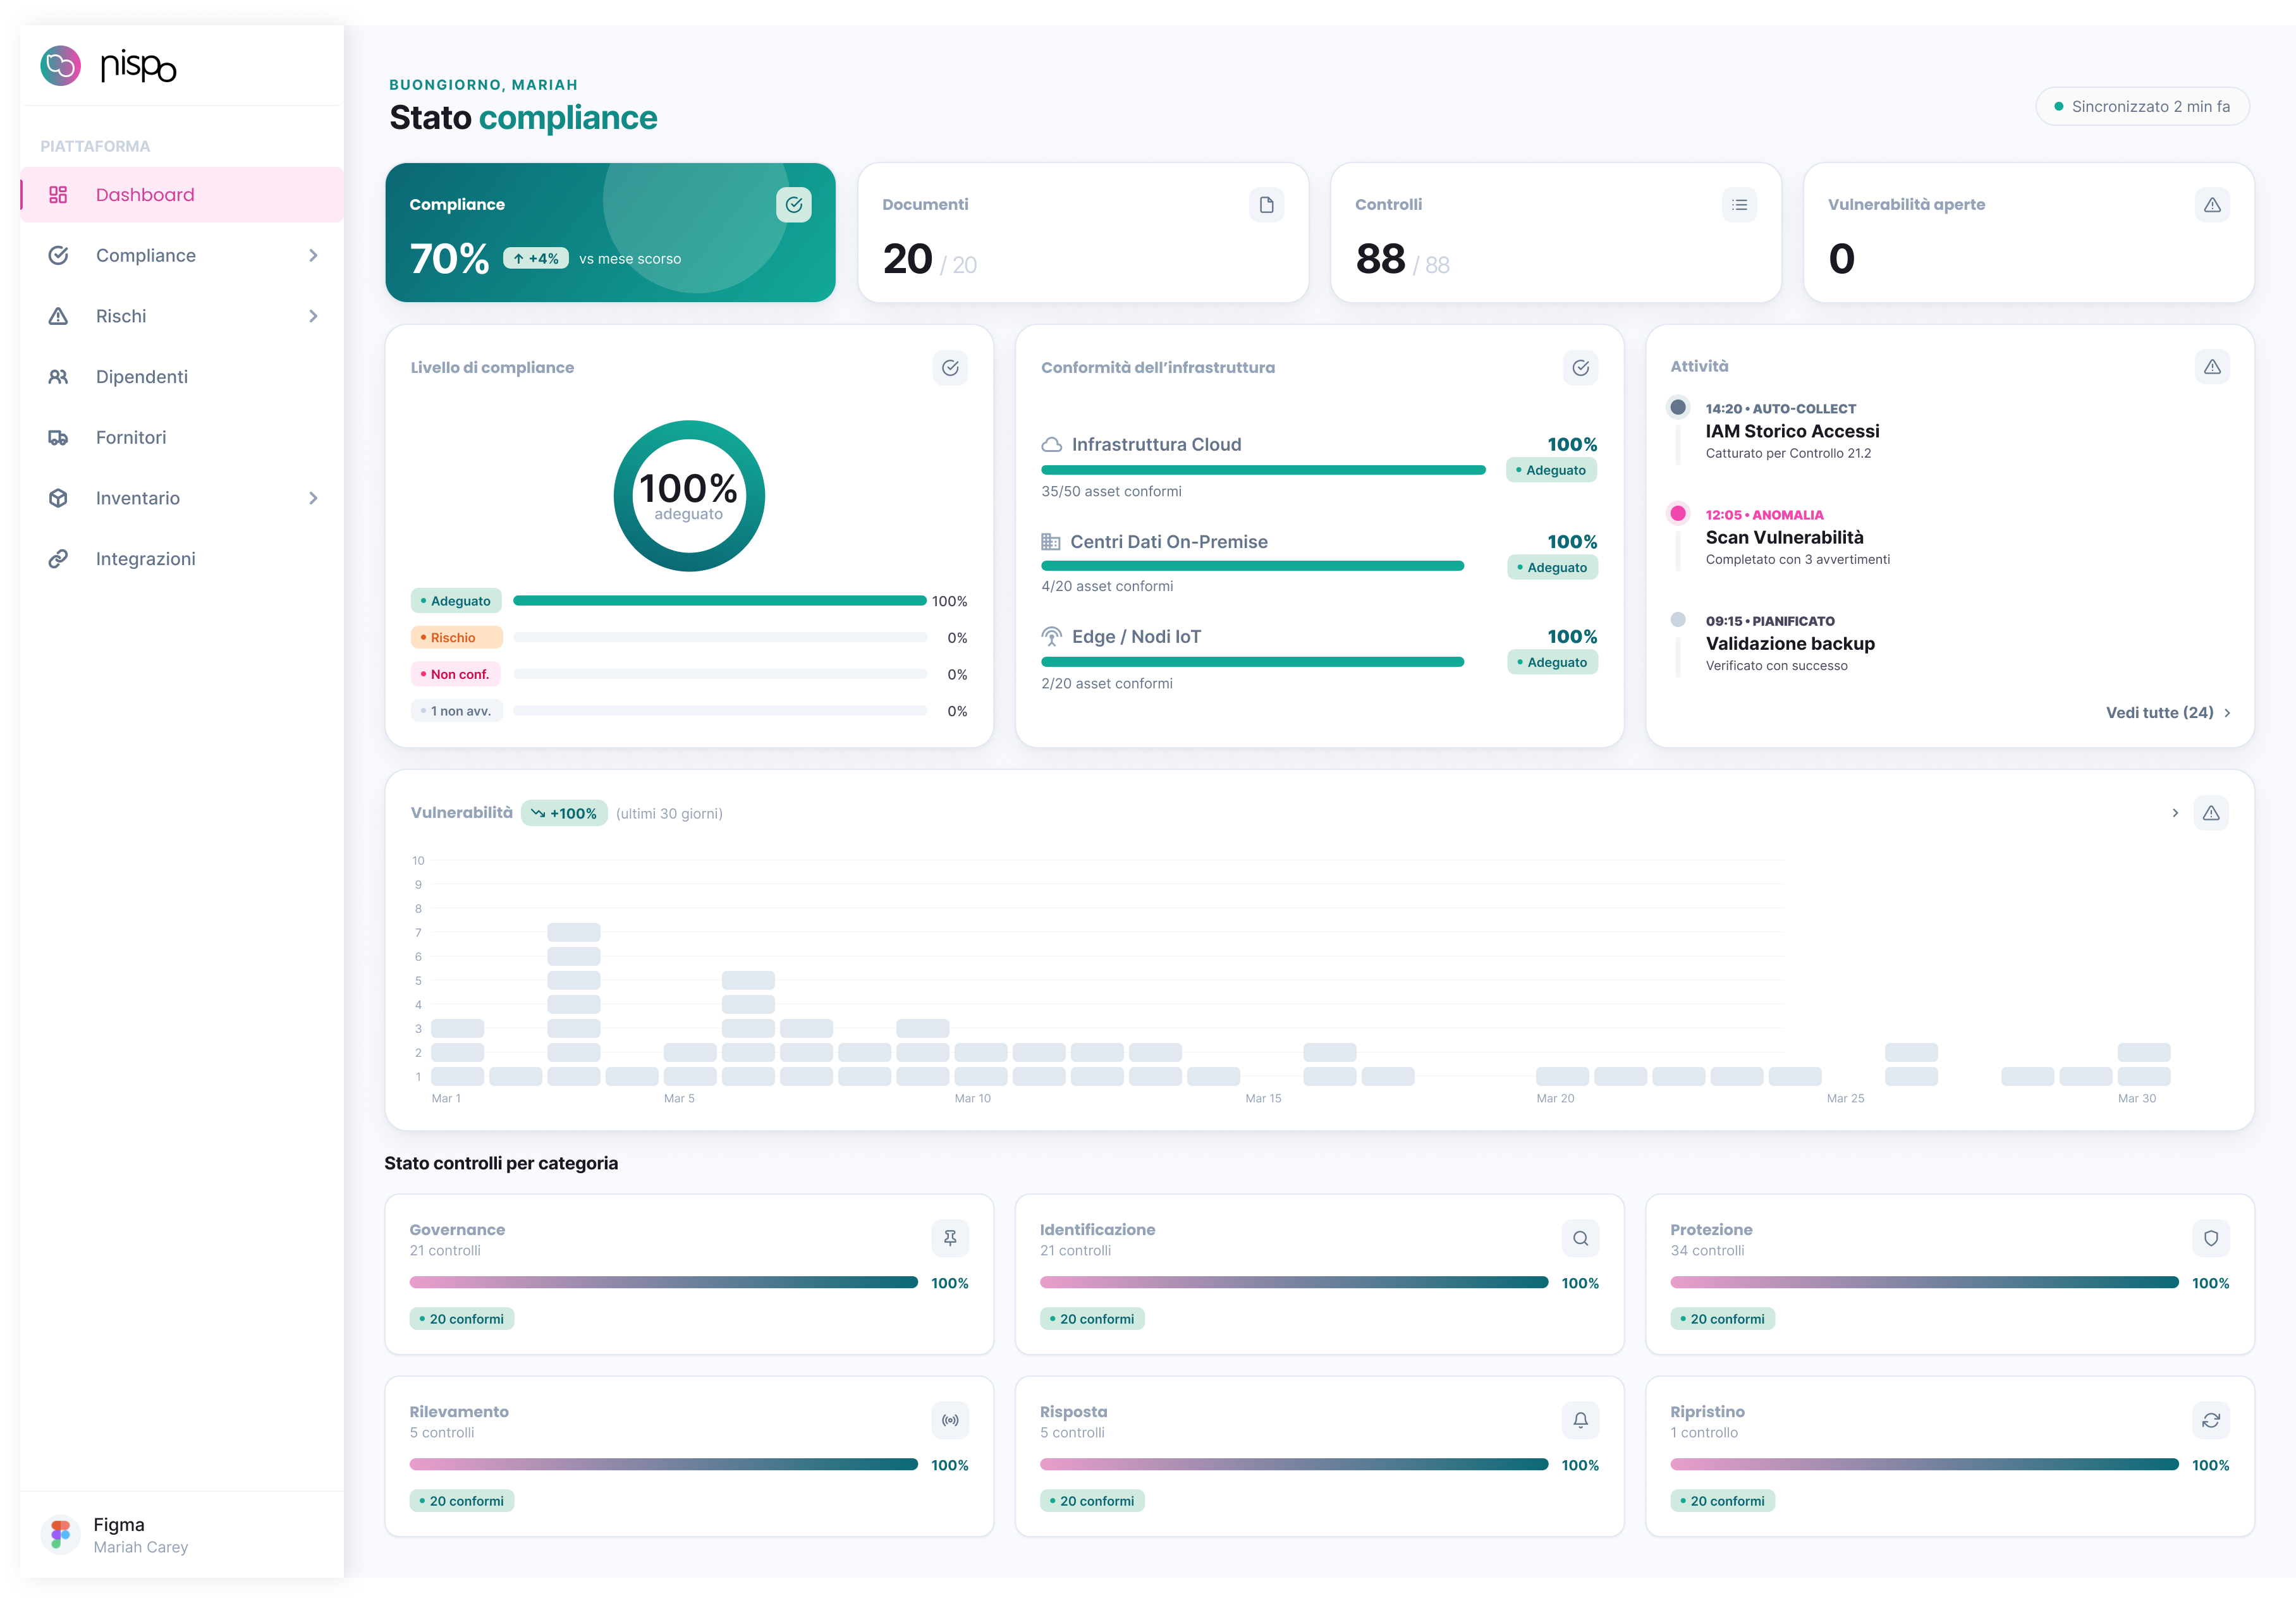The image size is (2296, 1603).
Task: Open the Dashboard menu item
Action: (x=182, y=195)
